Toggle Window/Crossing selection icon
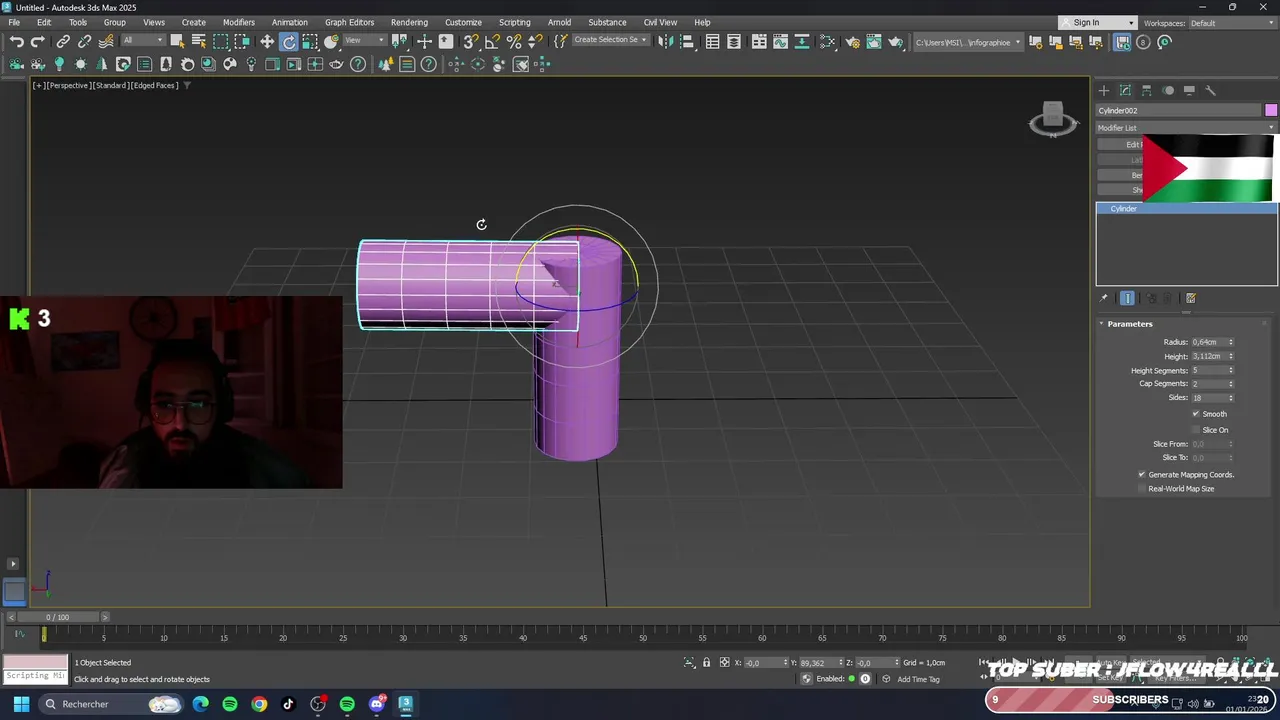The image size is (1280, 720). click(x=242, y=41)
